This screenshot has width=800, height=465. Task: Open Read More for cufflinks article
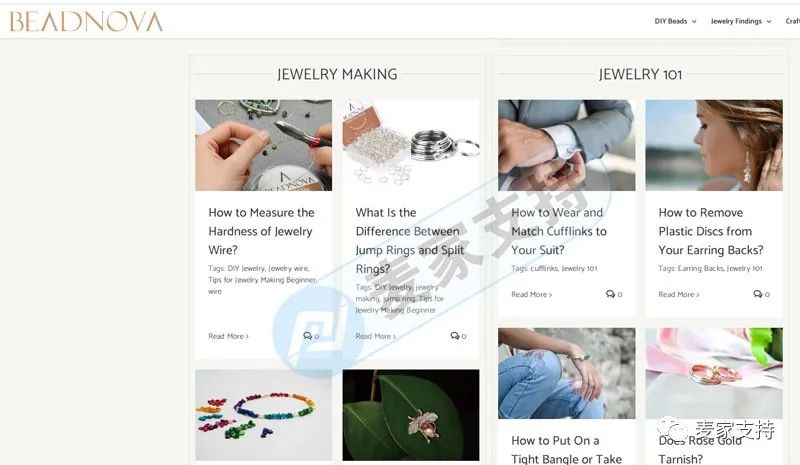(532, 294)
